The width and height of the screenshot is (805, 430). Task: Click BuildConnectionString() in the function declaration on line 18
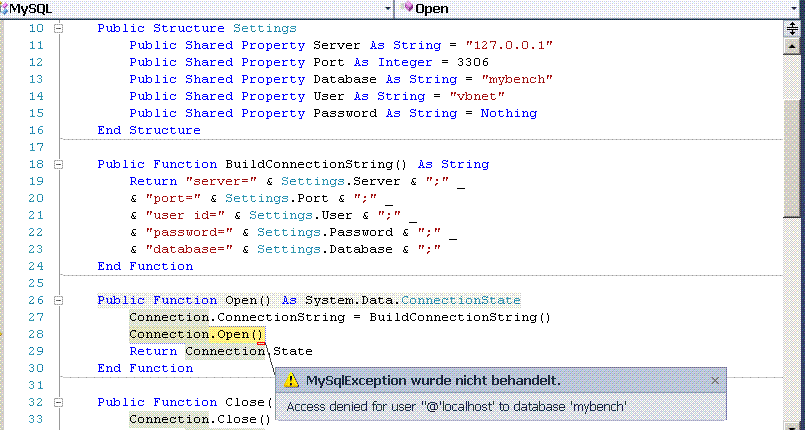(x=316, y=164)
